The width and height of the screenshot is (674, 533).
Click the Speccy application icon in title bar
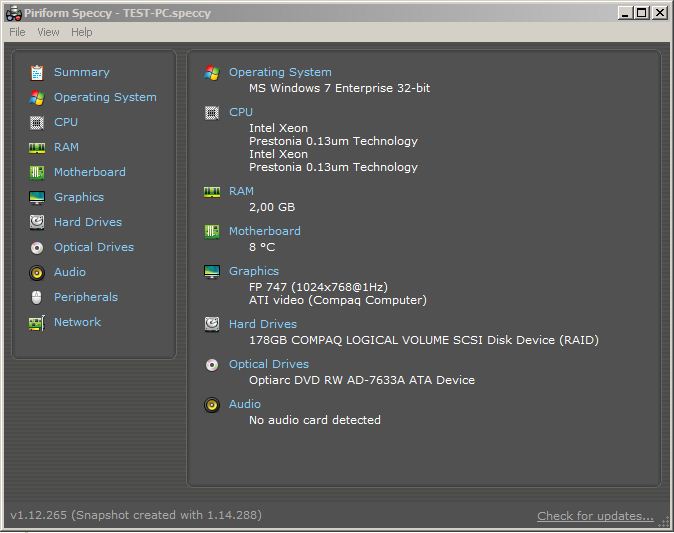(14, 13)
